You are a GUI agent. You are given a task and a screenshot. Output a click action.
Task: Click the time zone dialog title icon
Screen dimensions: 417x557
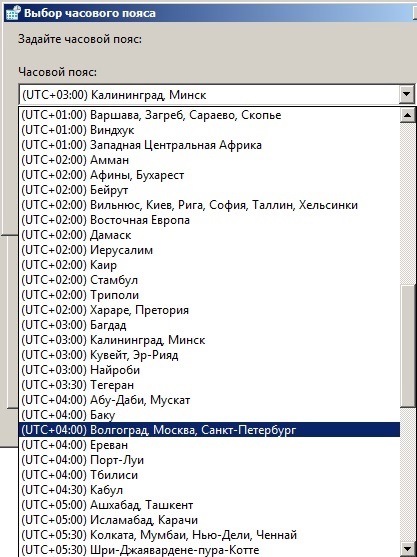(13, 13)
